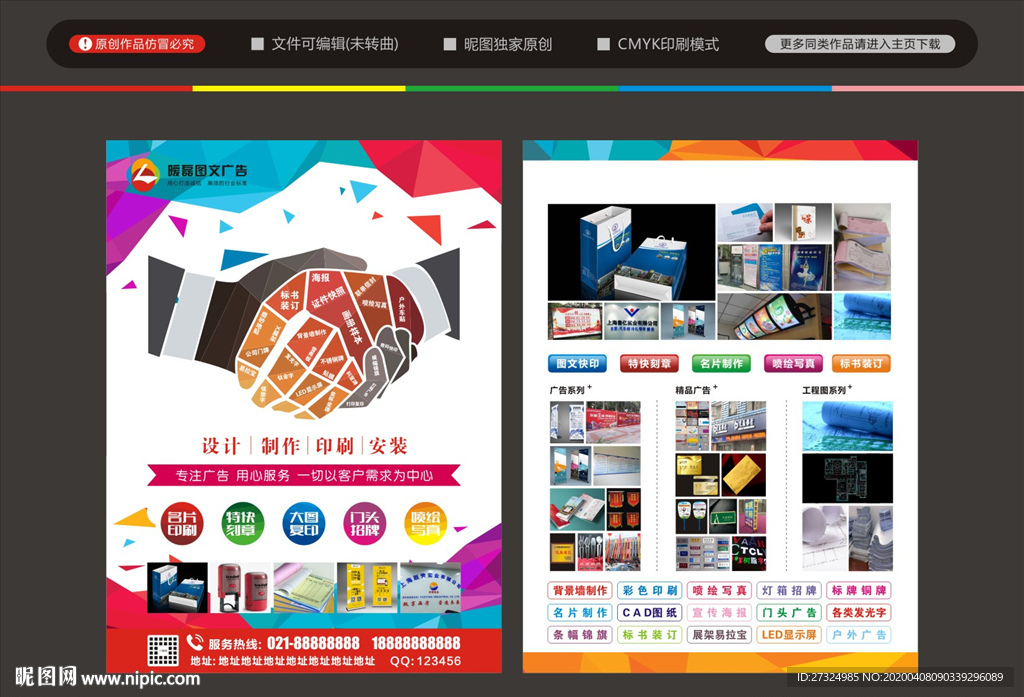Viewport: 1024px width, 697px height.
Task: Click the plus sign next to 精品广告
Action: (x=715, y=387)
